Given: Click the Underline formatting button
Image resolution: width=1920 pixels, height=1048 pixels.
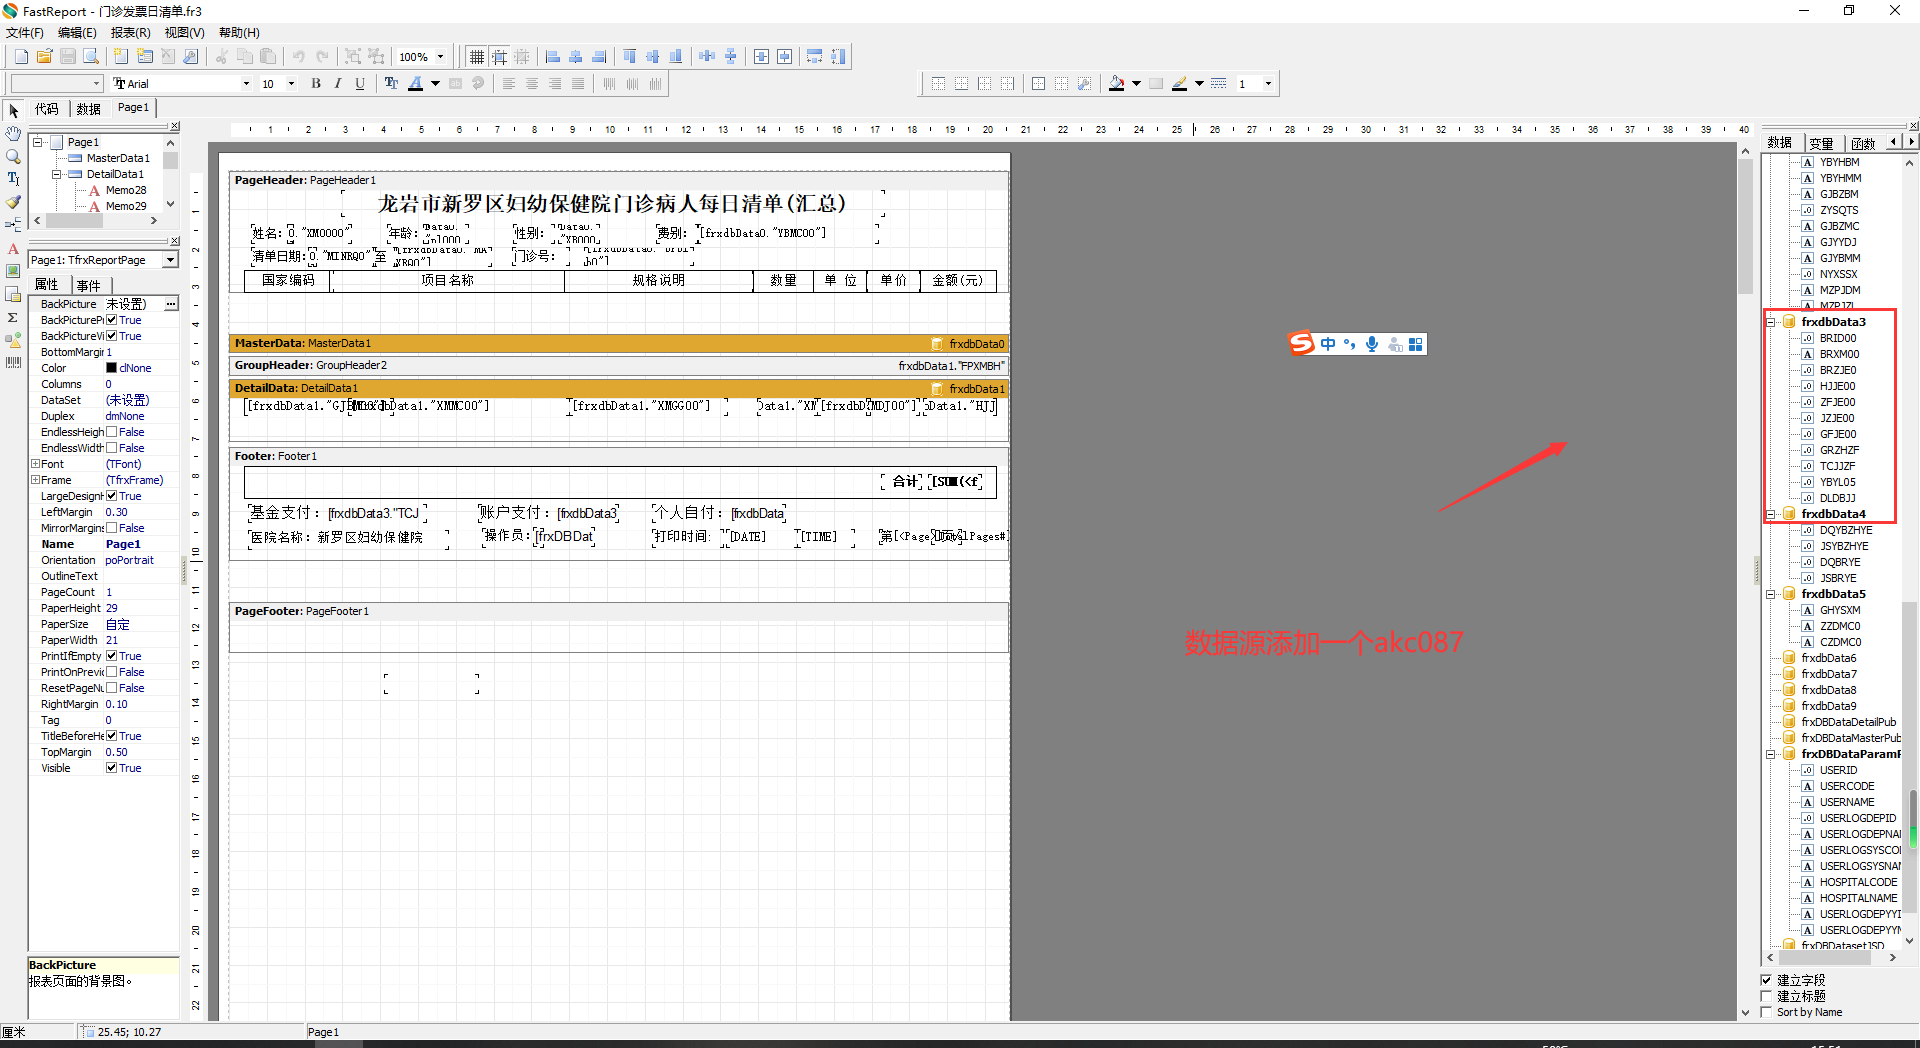Looking at the screenshot, I should coord(360,84).
